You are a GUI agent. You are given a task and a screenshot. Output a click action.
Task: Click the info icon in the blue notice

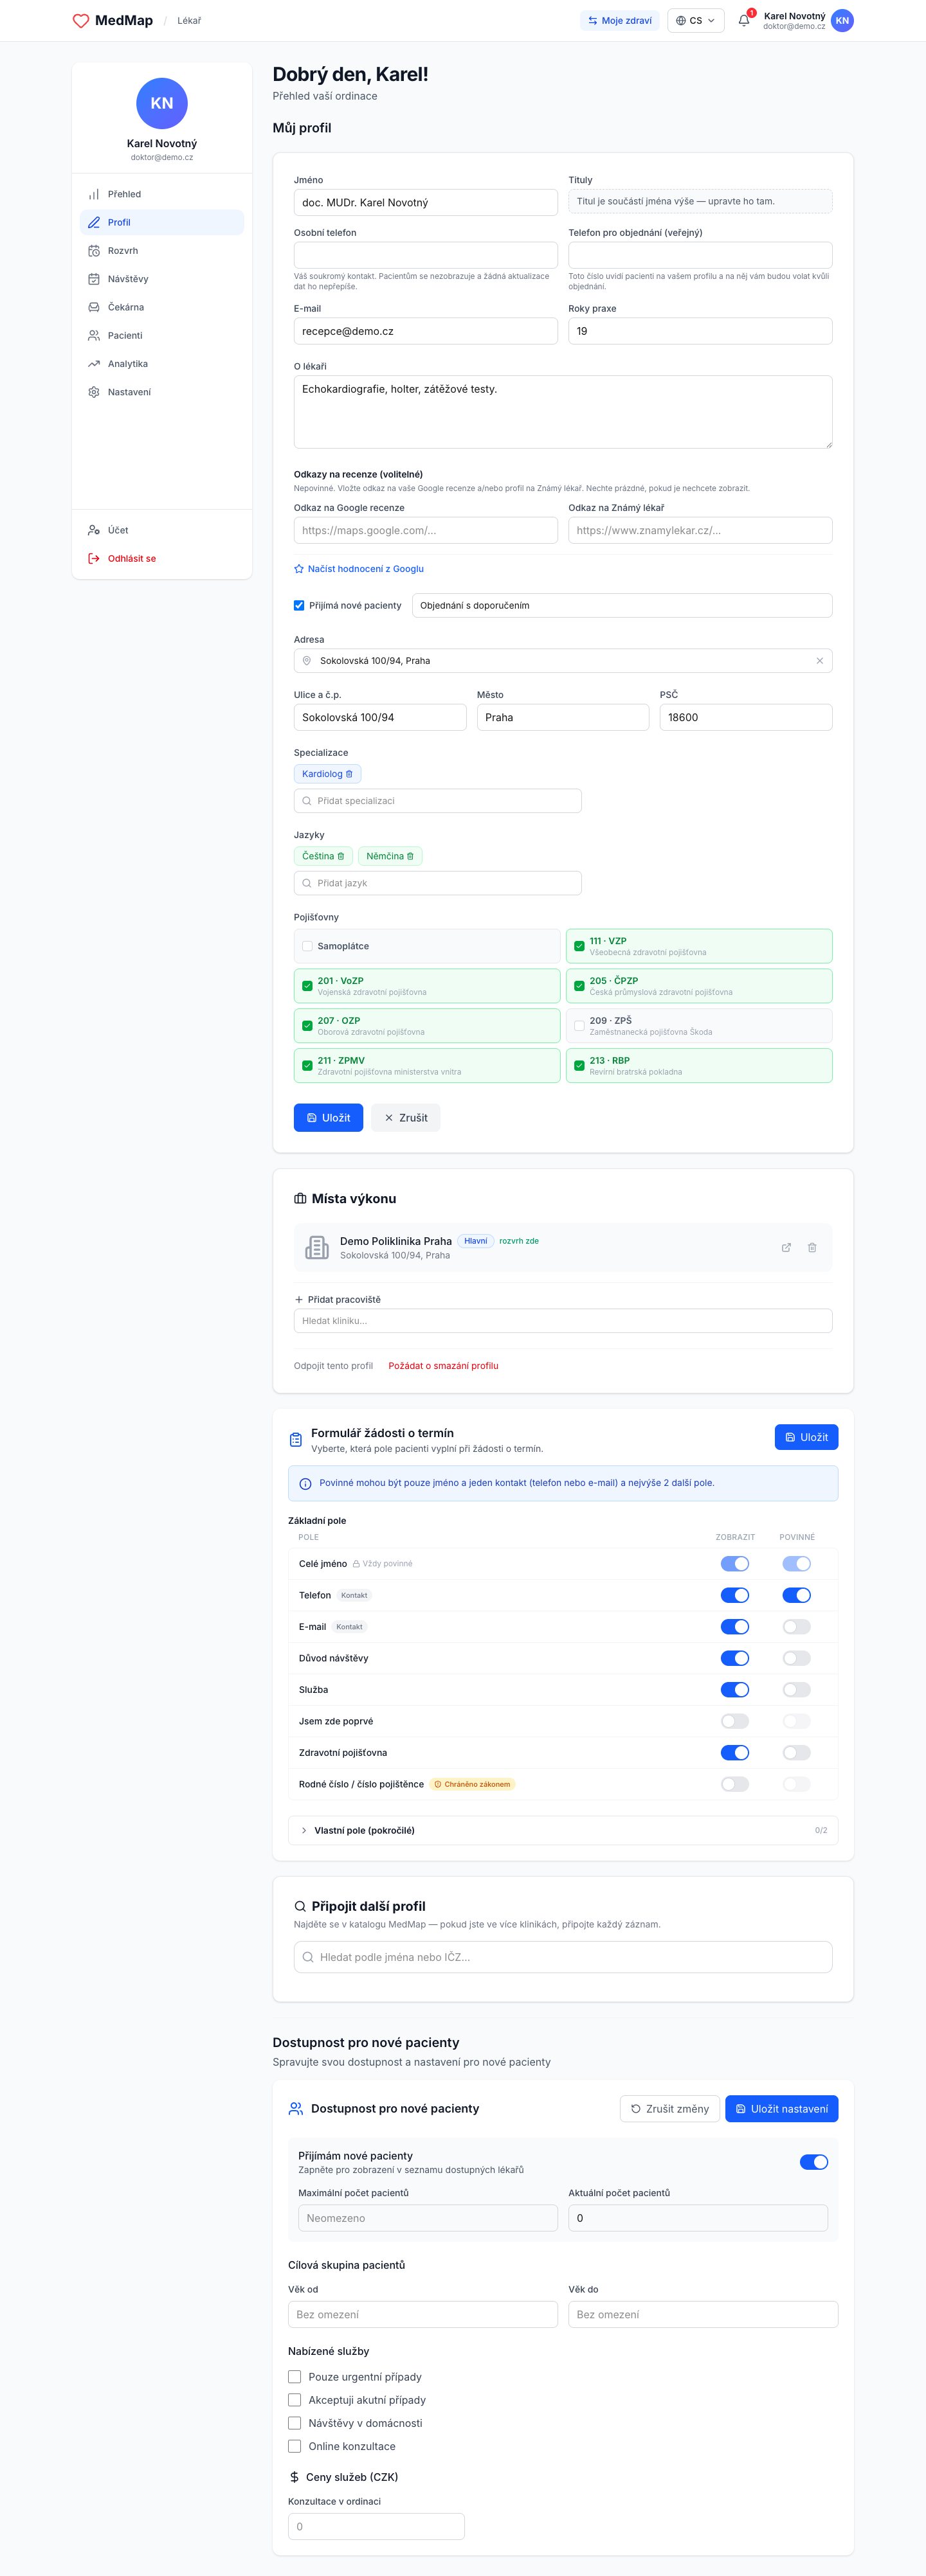tap(305, 1484)
